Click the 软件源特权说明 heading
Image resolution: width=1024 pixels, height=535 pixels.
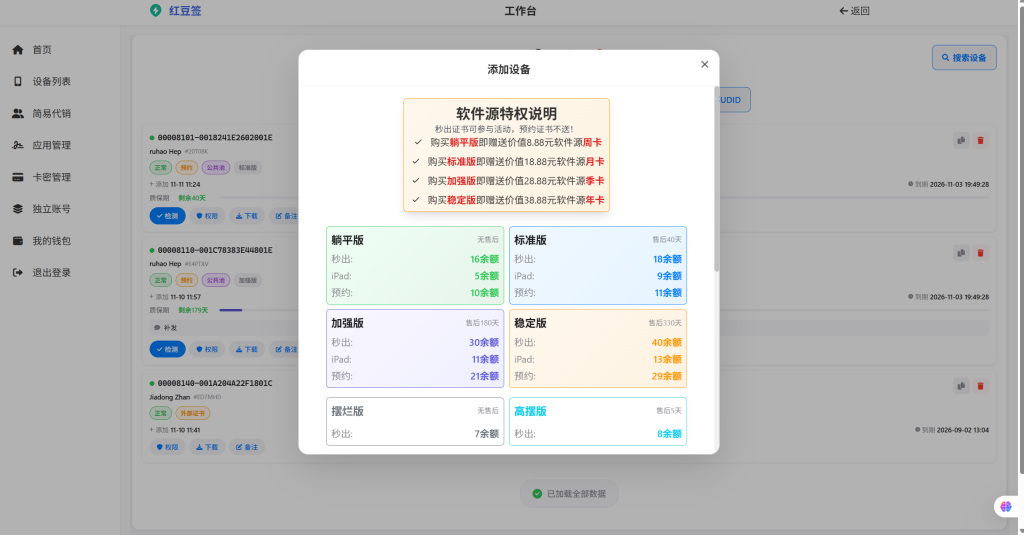[x=506, y=114]
